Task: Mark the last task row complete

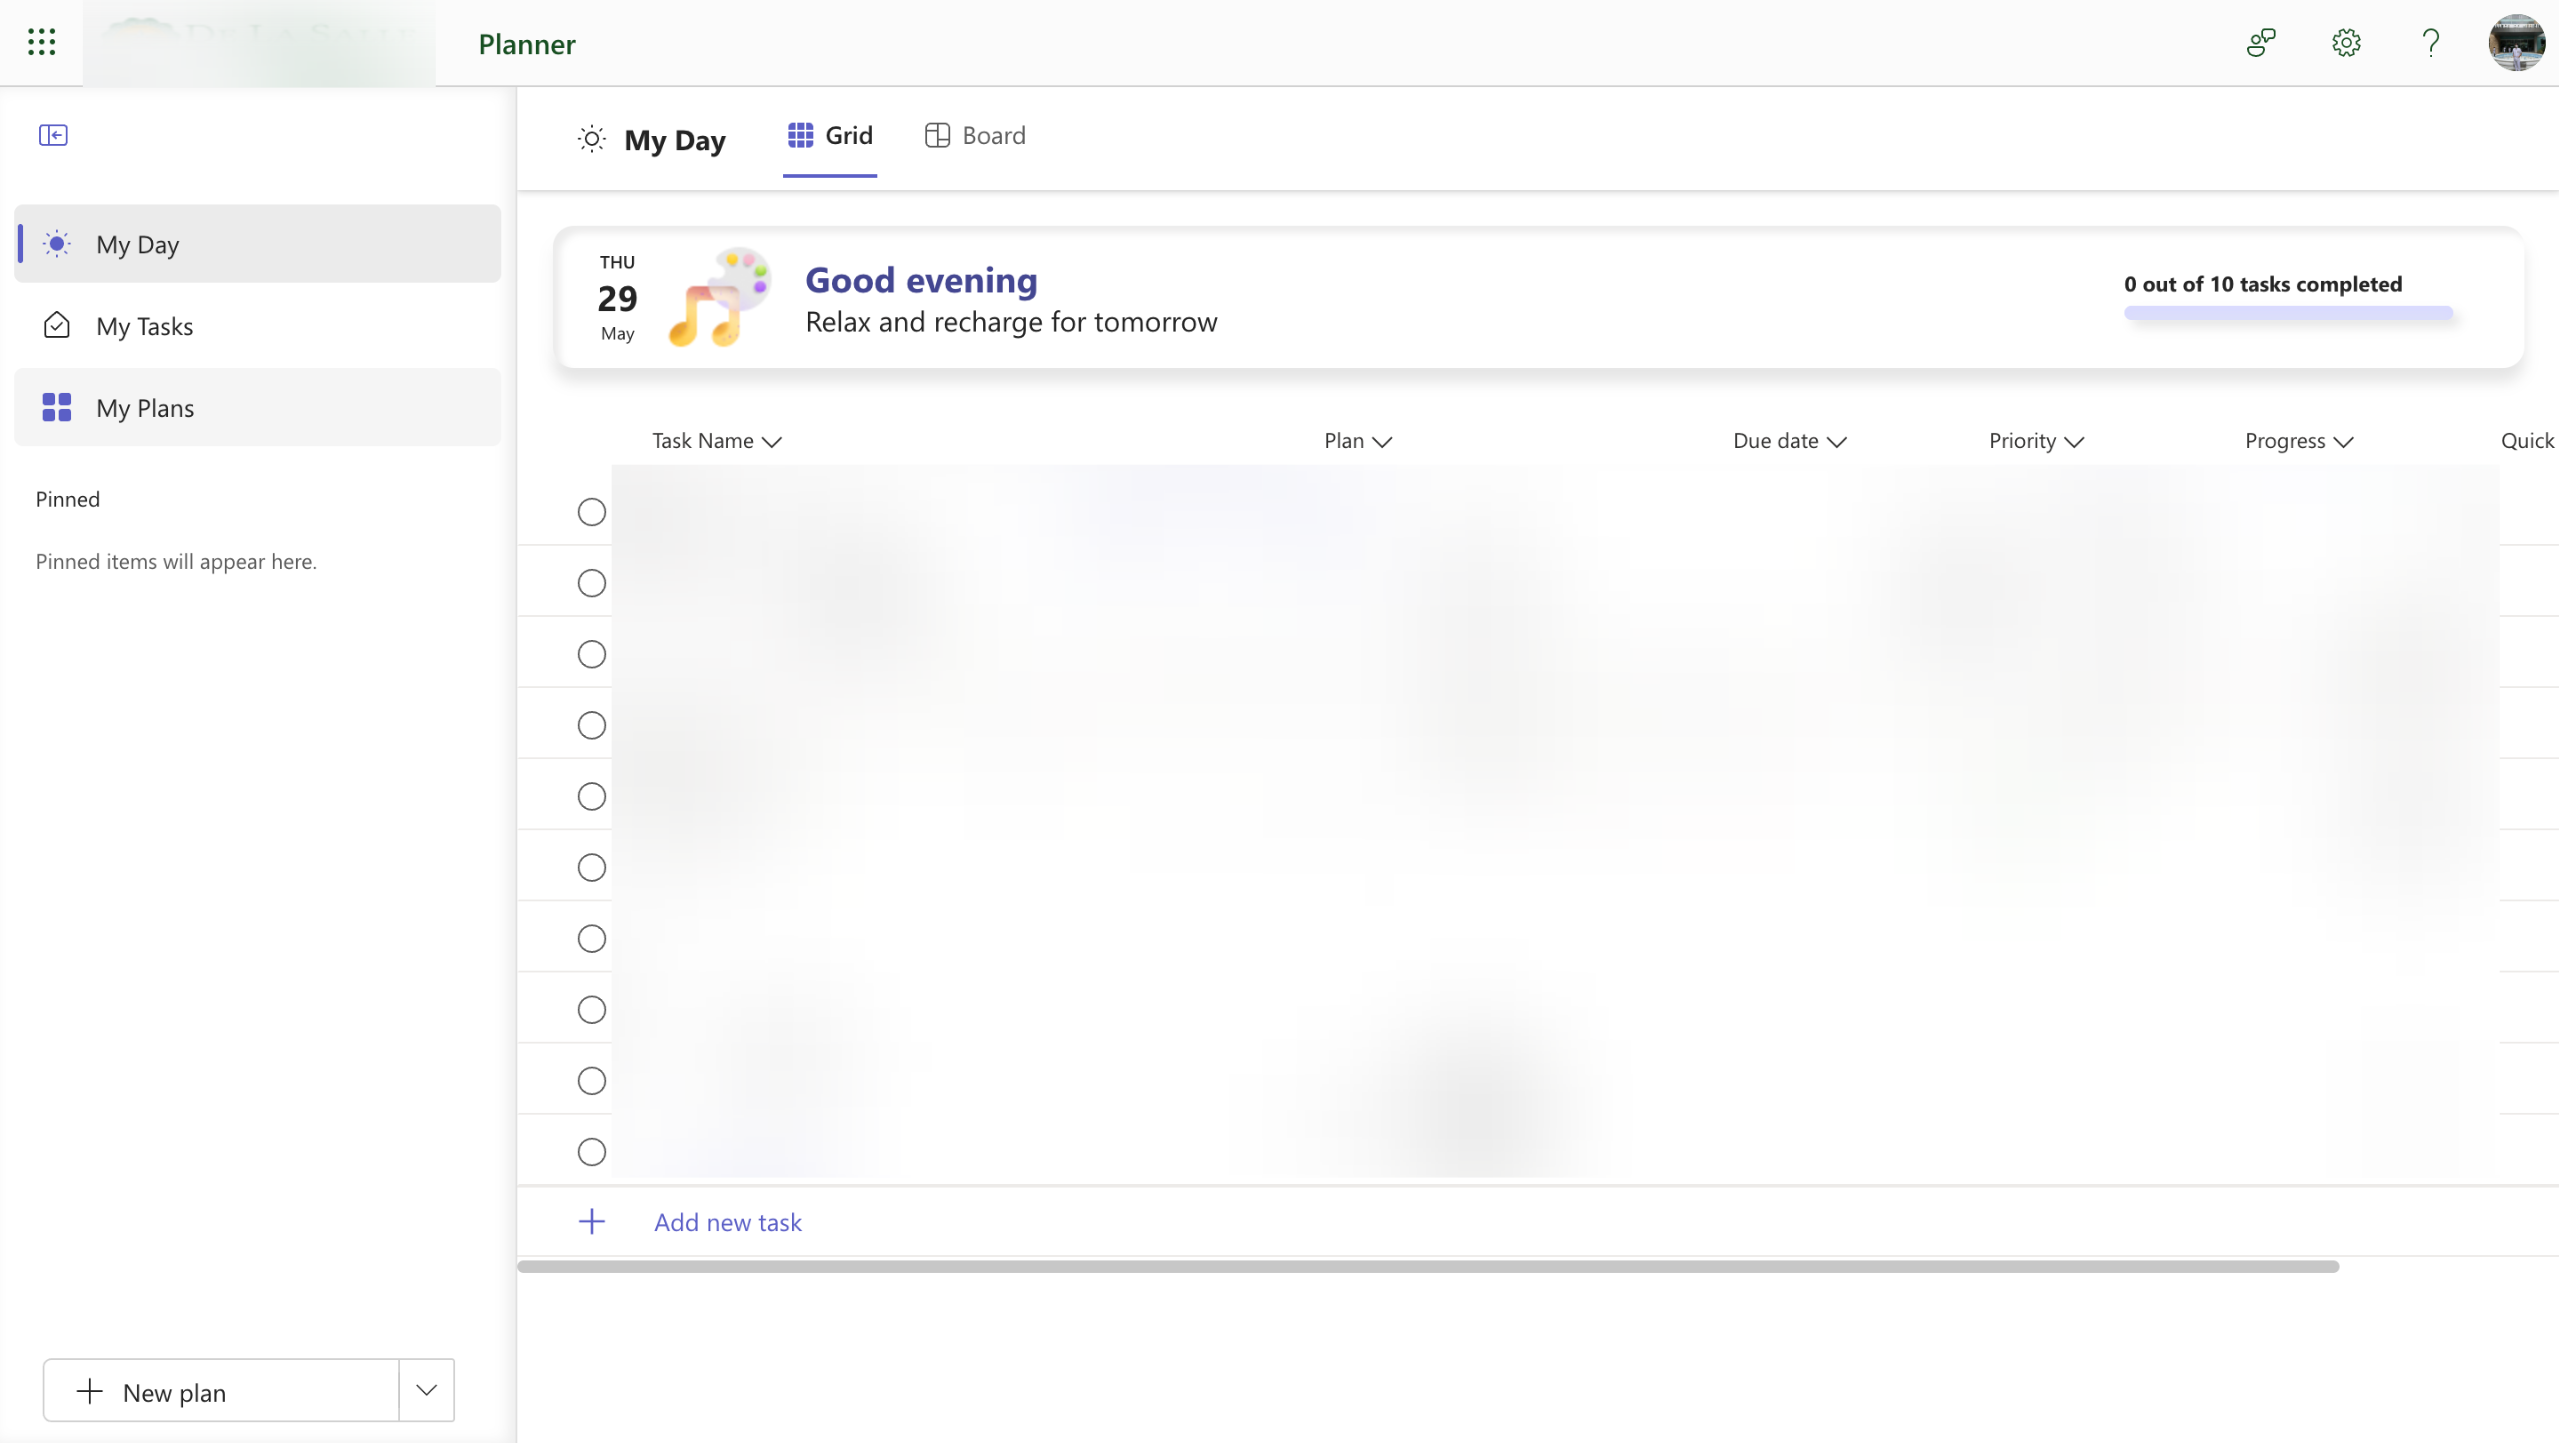Action: coord(591,1152)
